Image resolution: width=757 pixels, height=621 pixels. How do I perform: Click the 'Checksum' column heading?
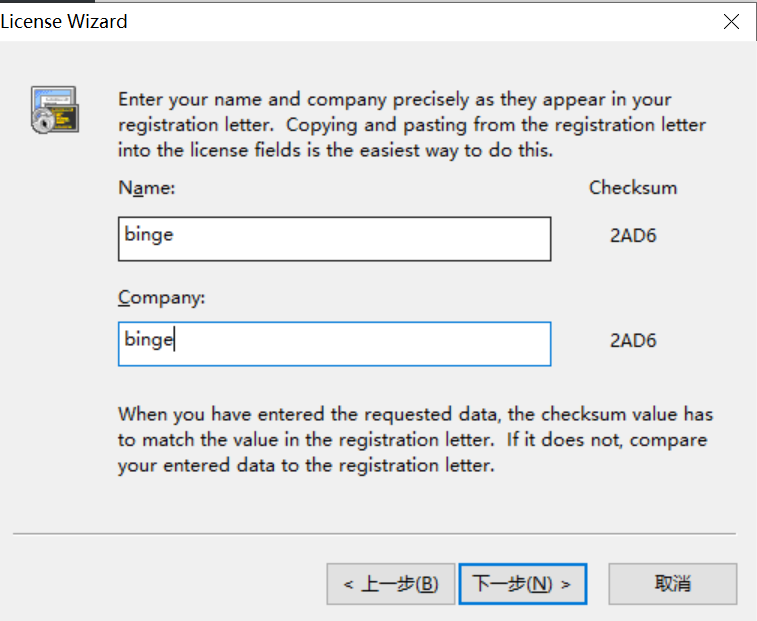633,187
